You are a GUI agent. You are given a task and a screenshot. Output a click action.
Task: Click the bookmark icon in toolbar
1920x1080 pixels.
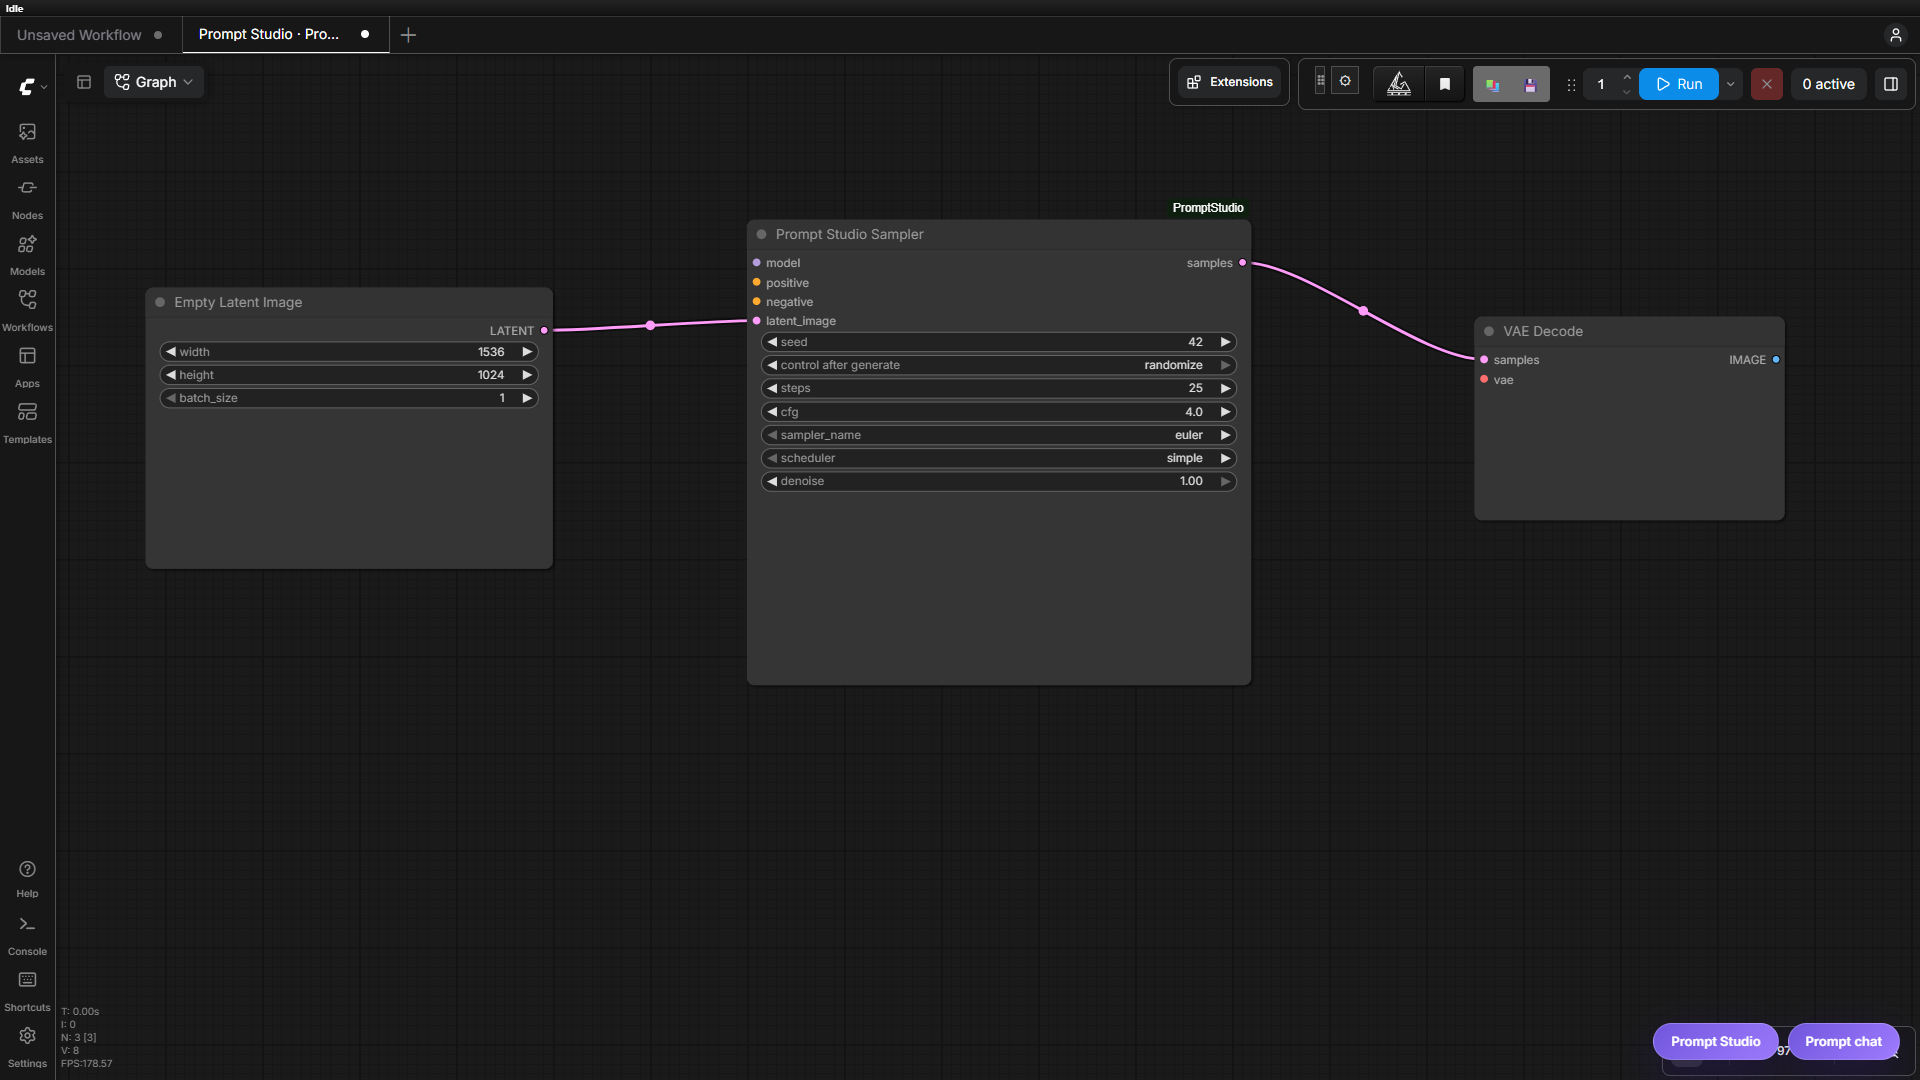coord(1444,84)
